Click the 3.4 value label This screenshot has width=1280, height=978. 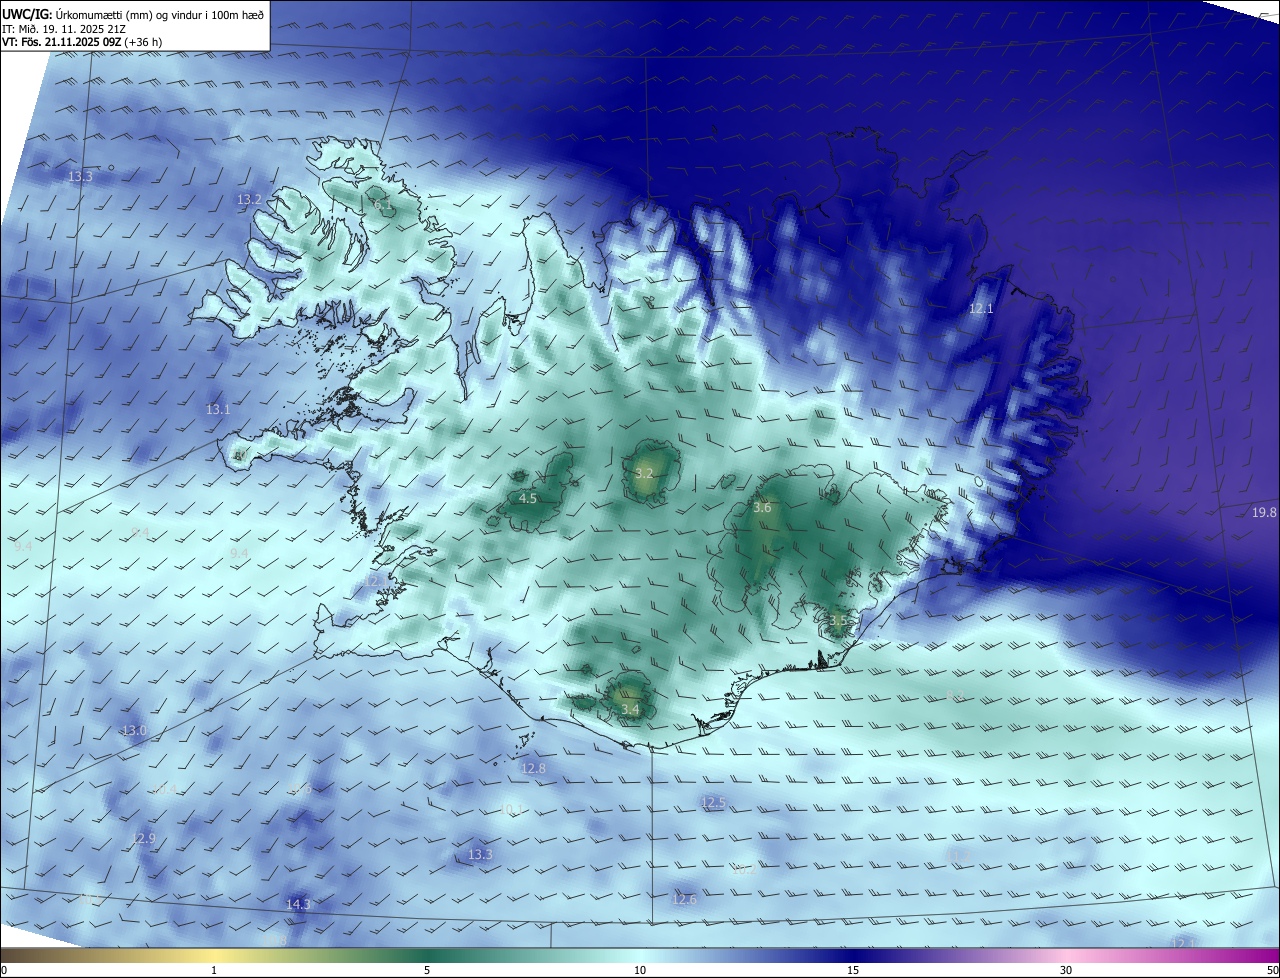[x=630, y=709]
